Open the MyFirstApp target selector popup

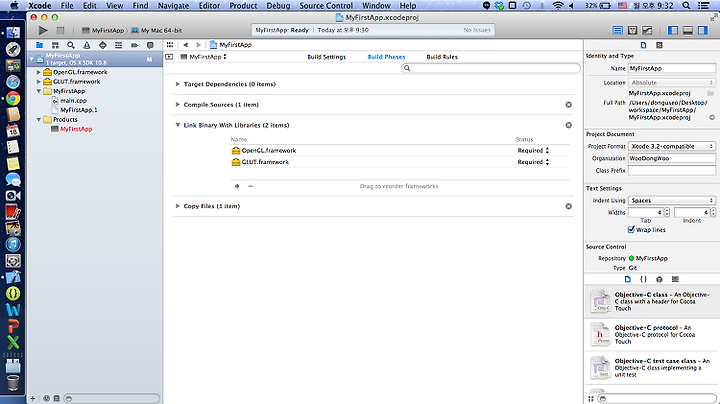(x=203, y=57)
